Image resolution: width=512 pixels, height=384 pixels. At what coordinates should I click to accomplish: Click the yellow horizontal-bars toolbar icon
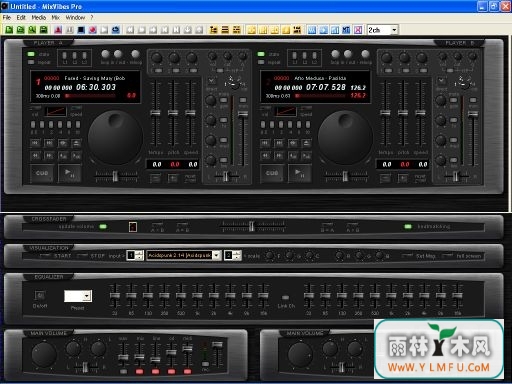pos(225,30)
